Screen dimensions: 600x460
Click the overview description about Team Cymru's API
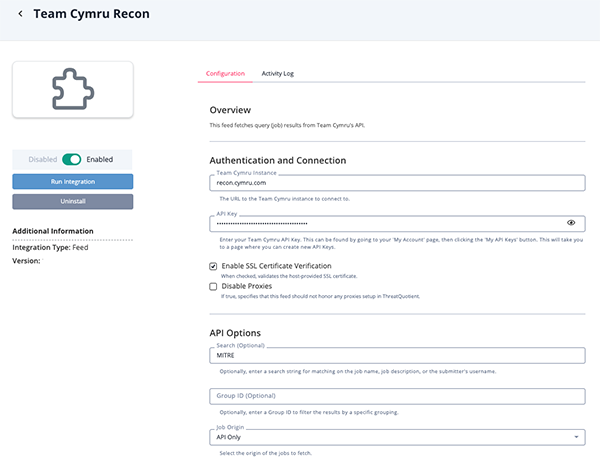pyautogui.click(x=287, y=125)
